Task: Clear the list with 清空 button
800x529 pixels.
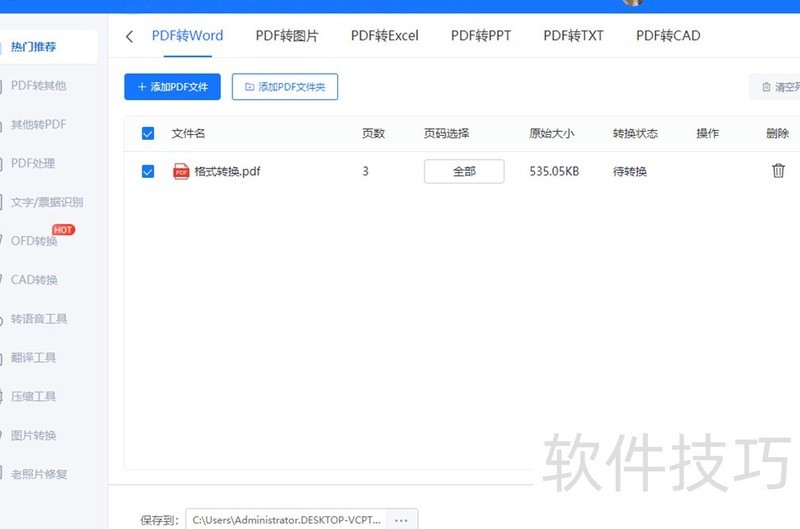Action: pyautogui.click(x=776, y=87)
